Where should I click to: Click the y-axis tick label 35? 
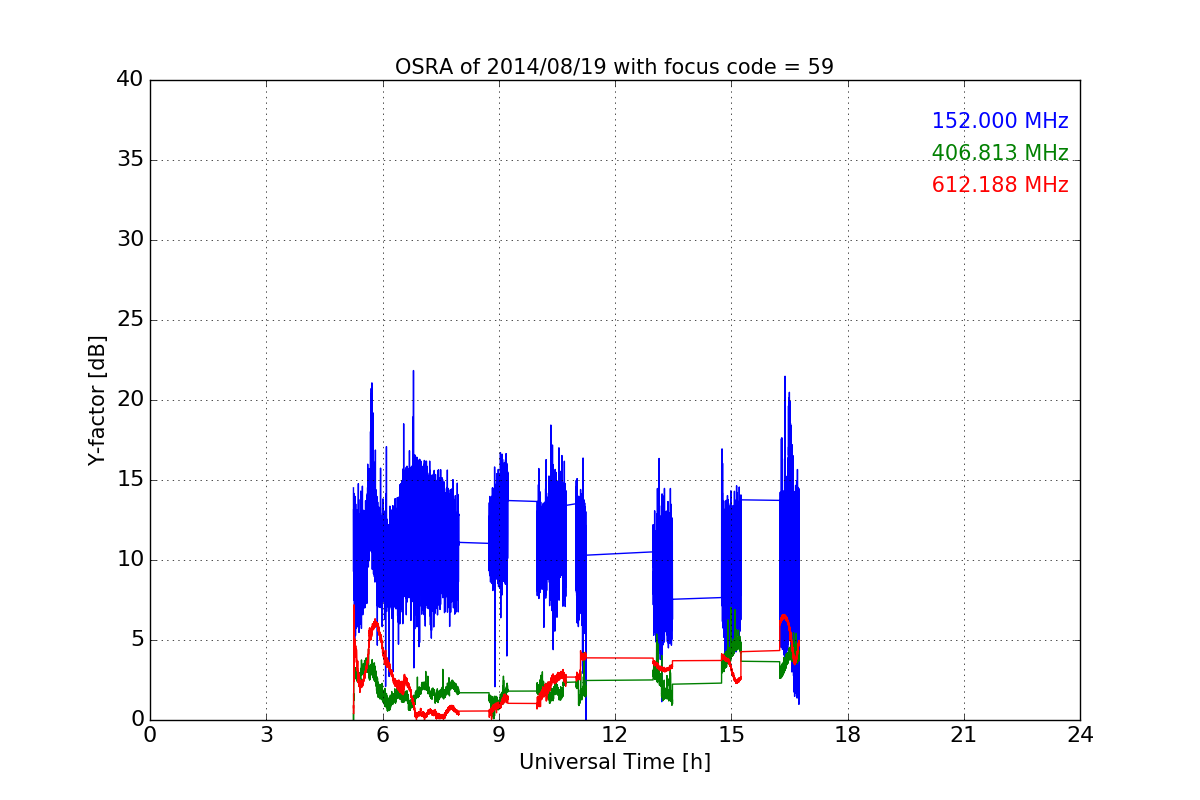[x=130, y=160]
